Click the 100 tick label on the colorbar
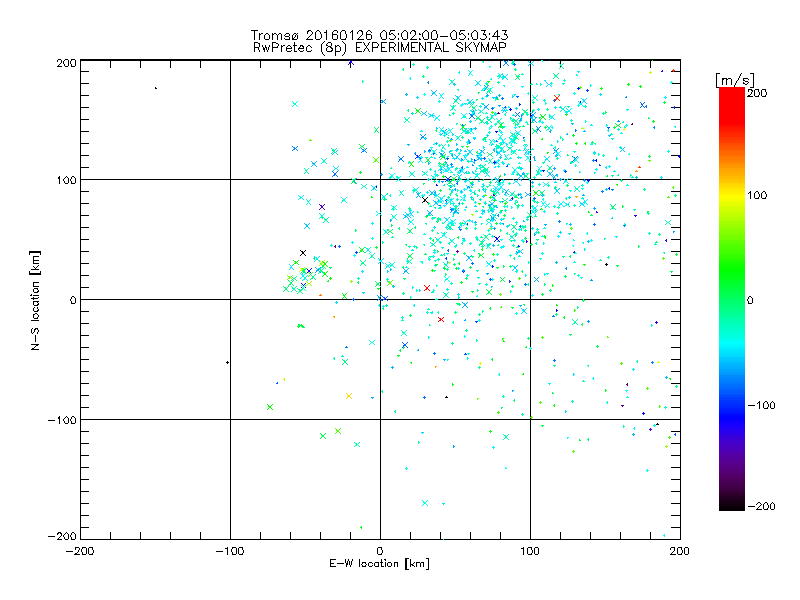 click(757, 195)
